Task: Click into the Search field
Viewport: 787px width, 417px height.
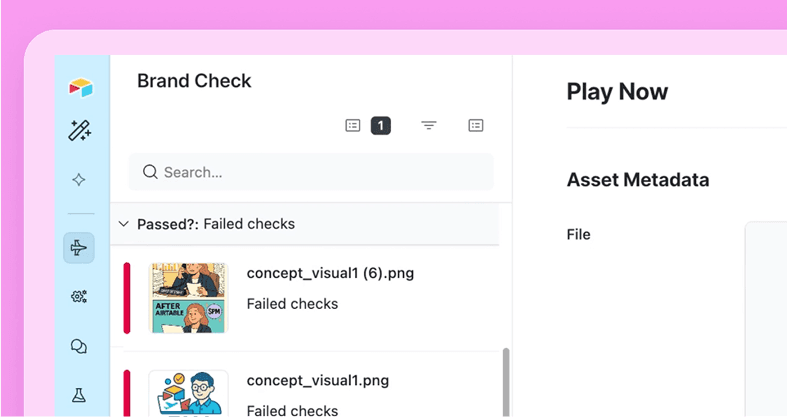Action: coord(320,172)
